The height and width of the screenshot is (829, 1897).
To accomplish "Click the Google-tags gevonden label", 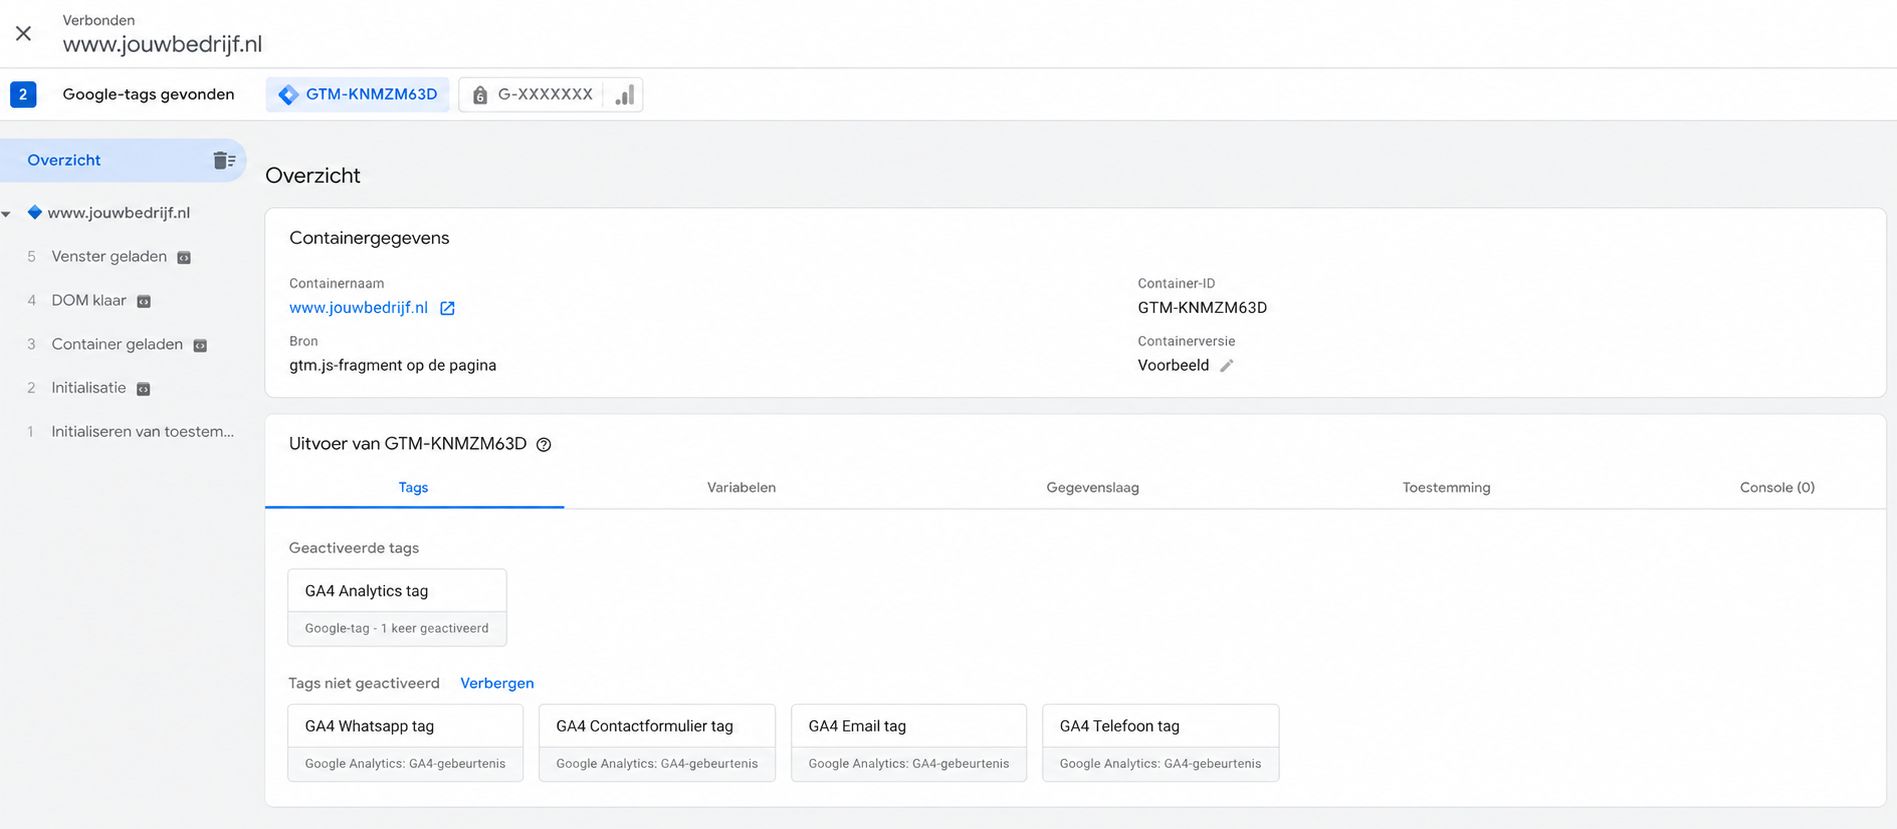I will coord(148,94).
